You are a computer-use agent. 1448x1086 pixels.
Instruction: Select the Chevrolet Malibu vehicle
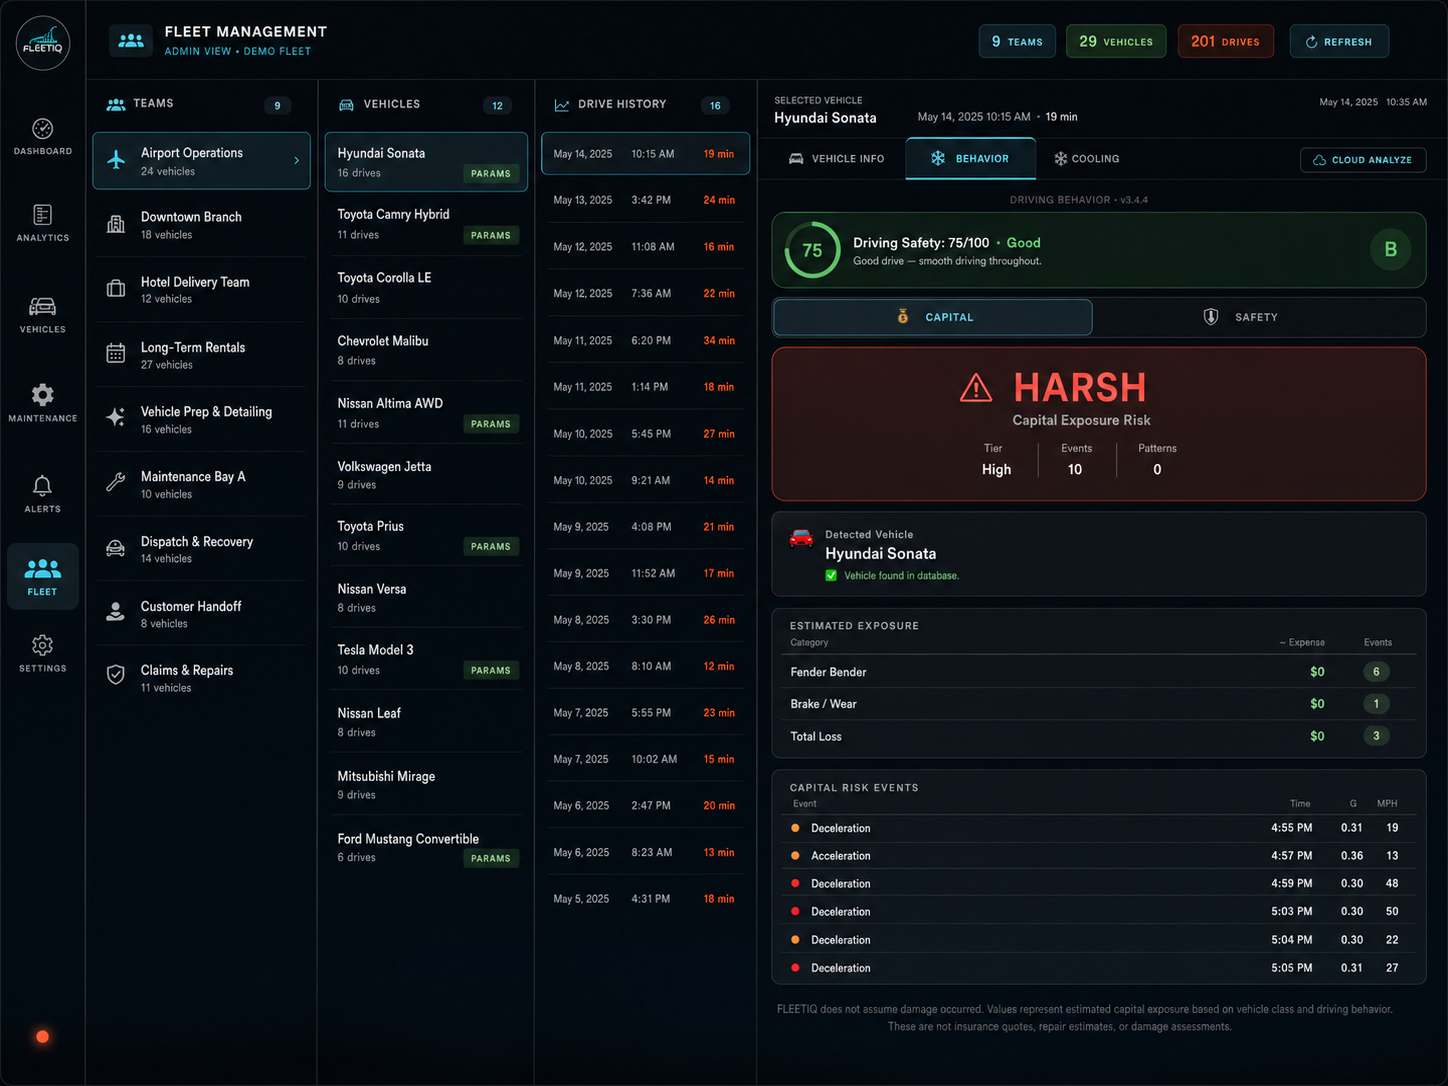click(425, 350)
